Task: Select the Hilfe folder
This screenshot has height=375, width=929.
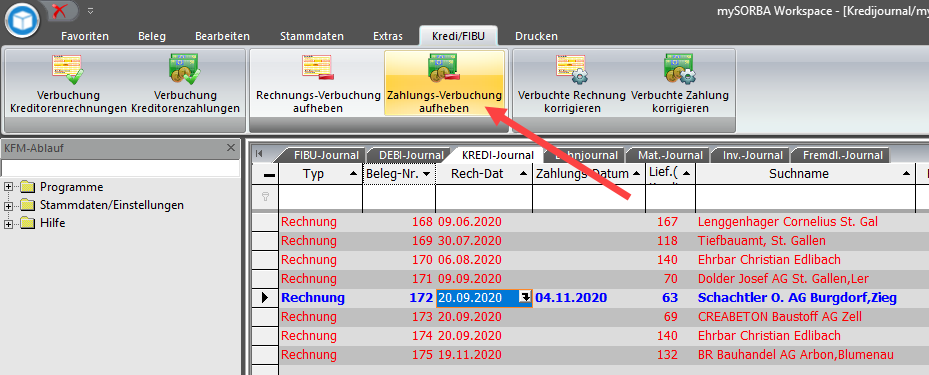Action: click(x=43, y=223)
